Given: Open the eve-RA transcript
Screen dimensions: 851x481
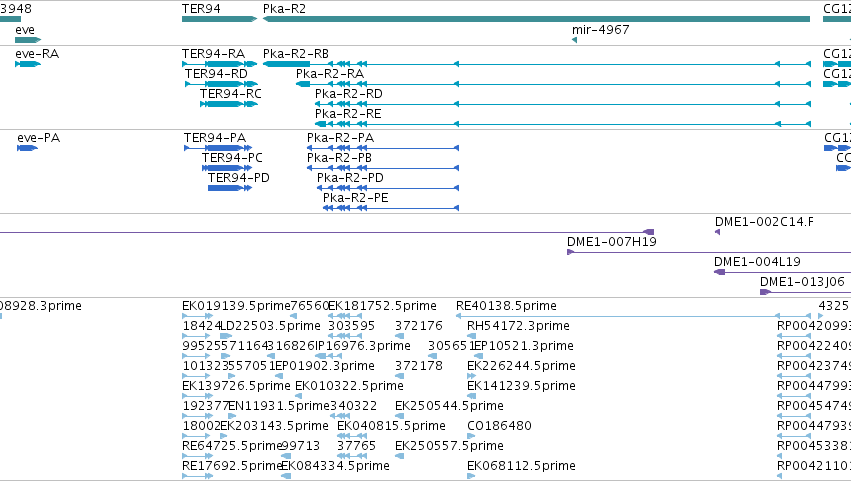Looking at the screenshot, I should [28, 64].
